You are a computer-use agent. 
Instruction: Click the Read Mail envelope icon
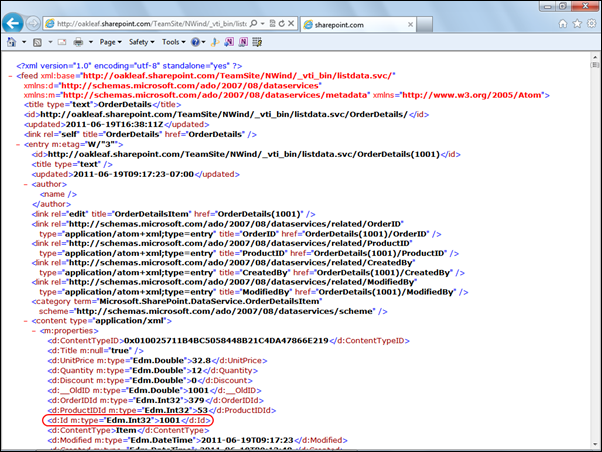62,42
